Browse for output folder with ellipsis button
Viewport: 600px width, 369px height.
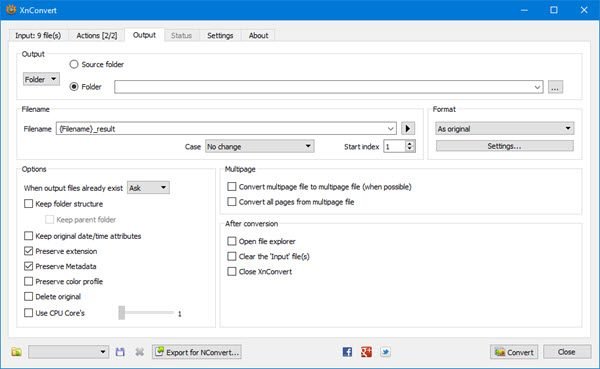555,87
